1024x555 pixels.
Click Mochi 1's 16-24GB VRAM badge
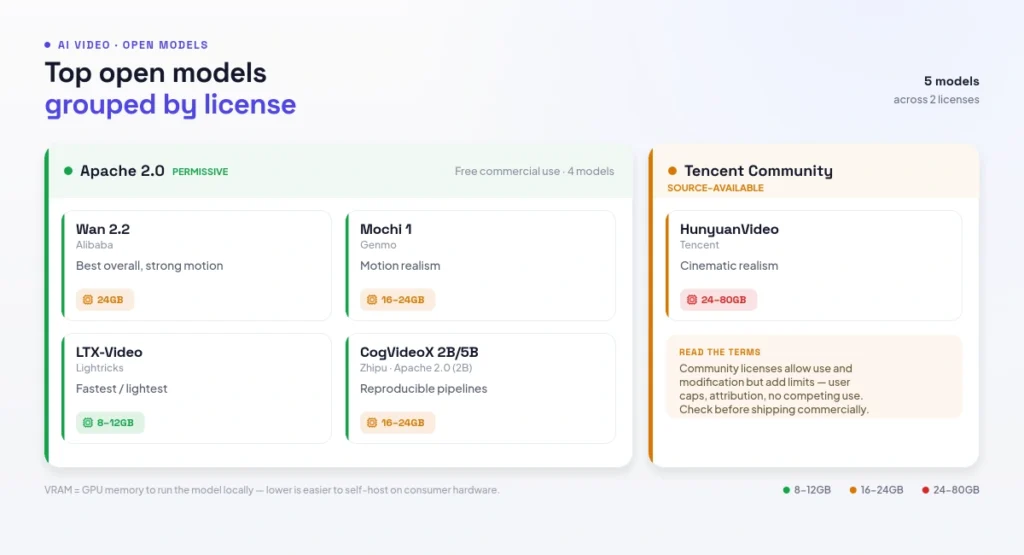tap(397, 300)
